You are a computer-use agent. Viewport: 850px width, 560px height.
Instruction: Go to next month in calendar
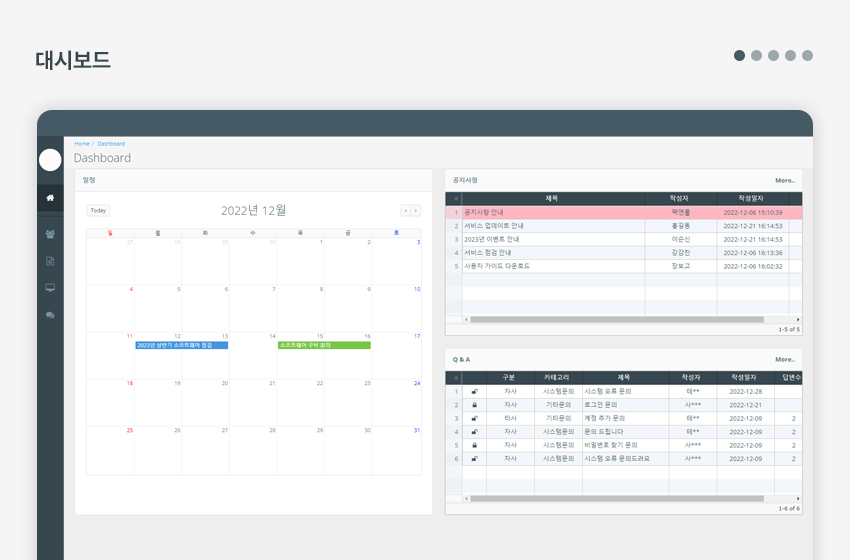coord(416,211)
